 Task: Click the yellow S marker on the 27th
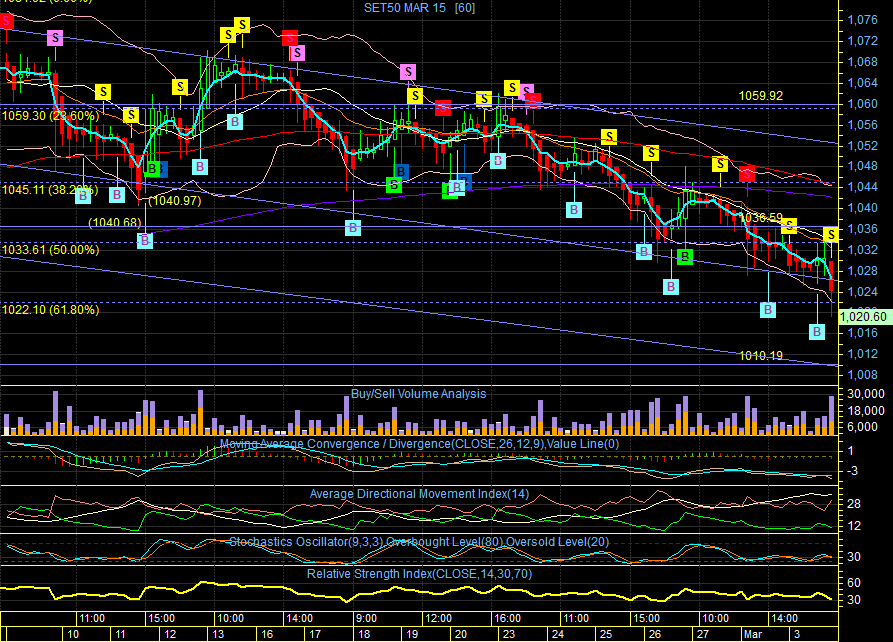tap(720, 165)
